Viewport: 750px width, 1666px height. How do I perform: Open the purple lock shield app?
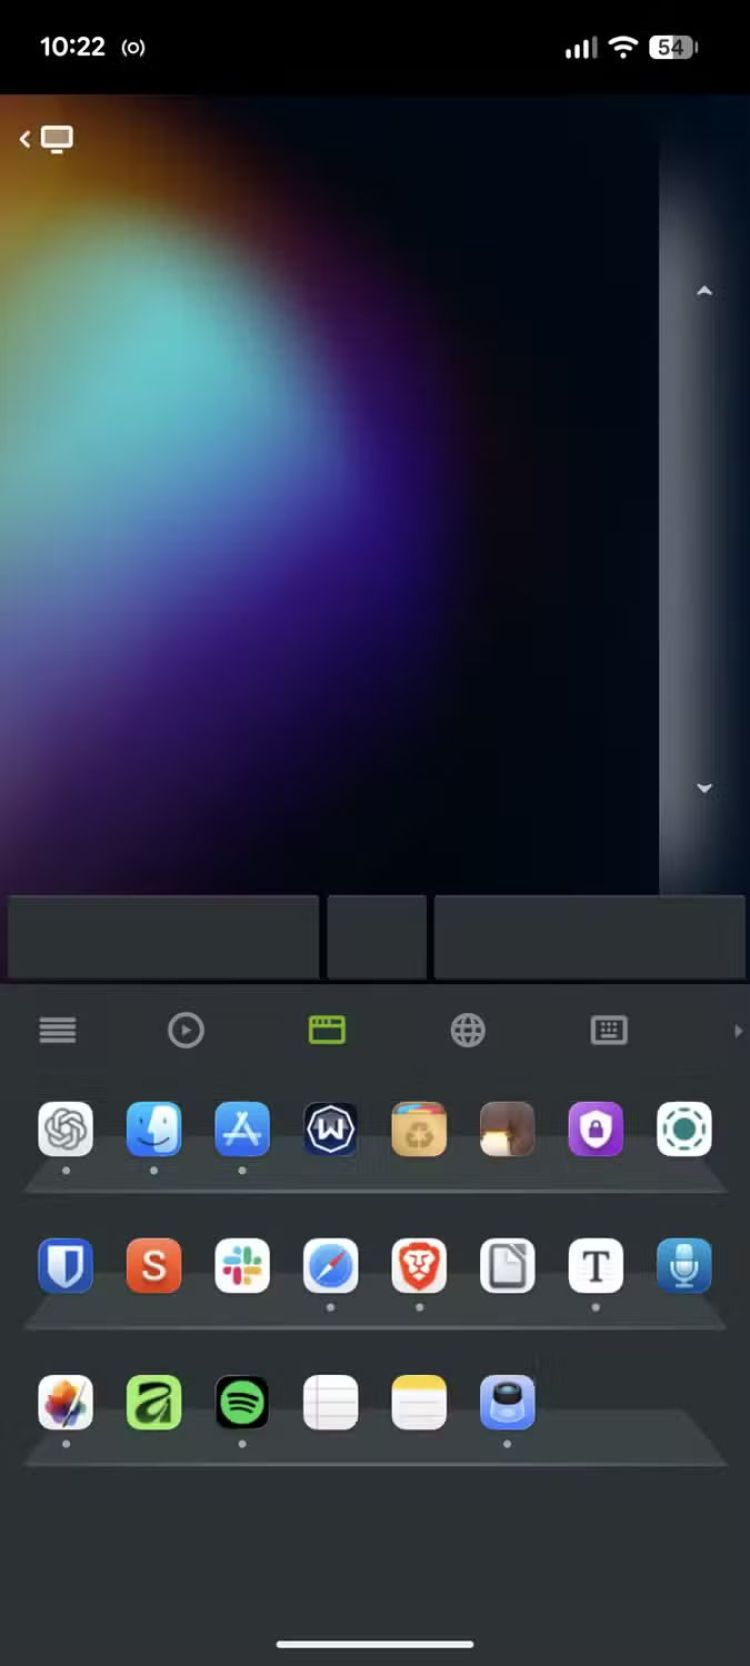[595, 1129]
